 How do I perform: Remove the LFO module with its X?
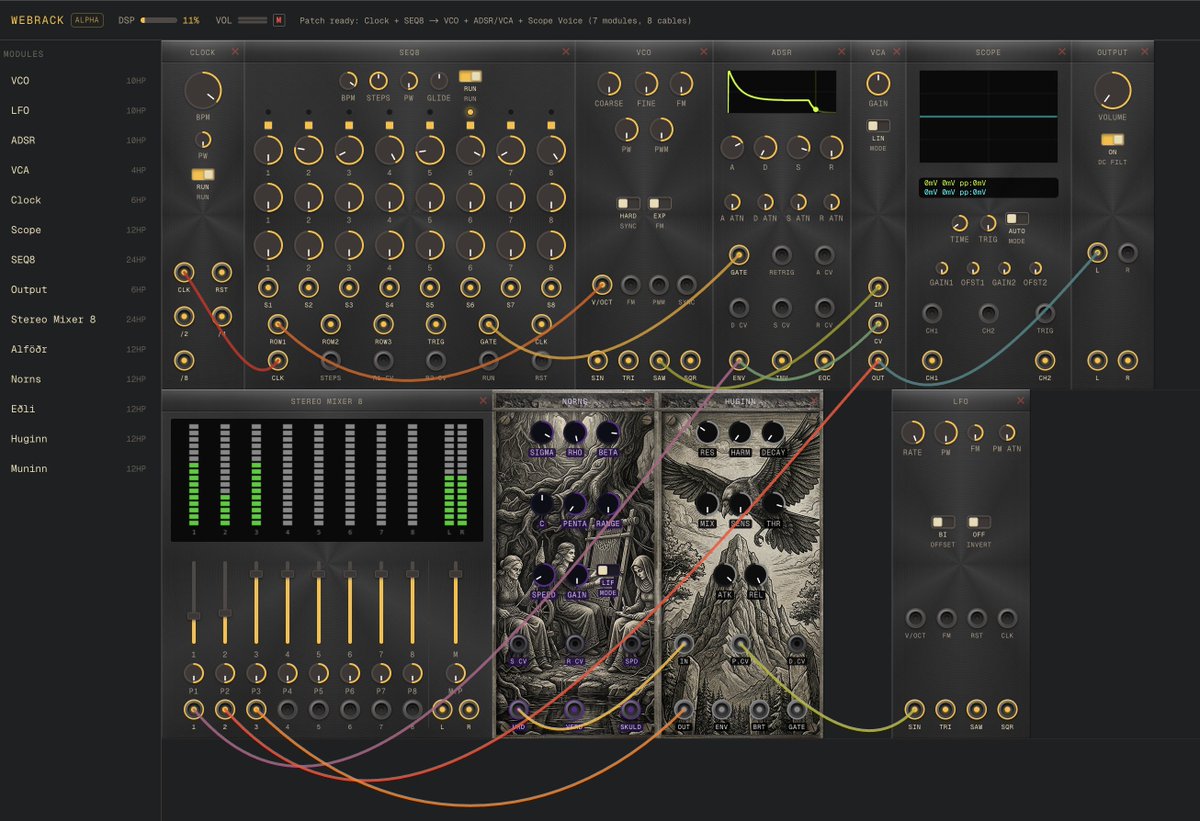click(1020, 401)
